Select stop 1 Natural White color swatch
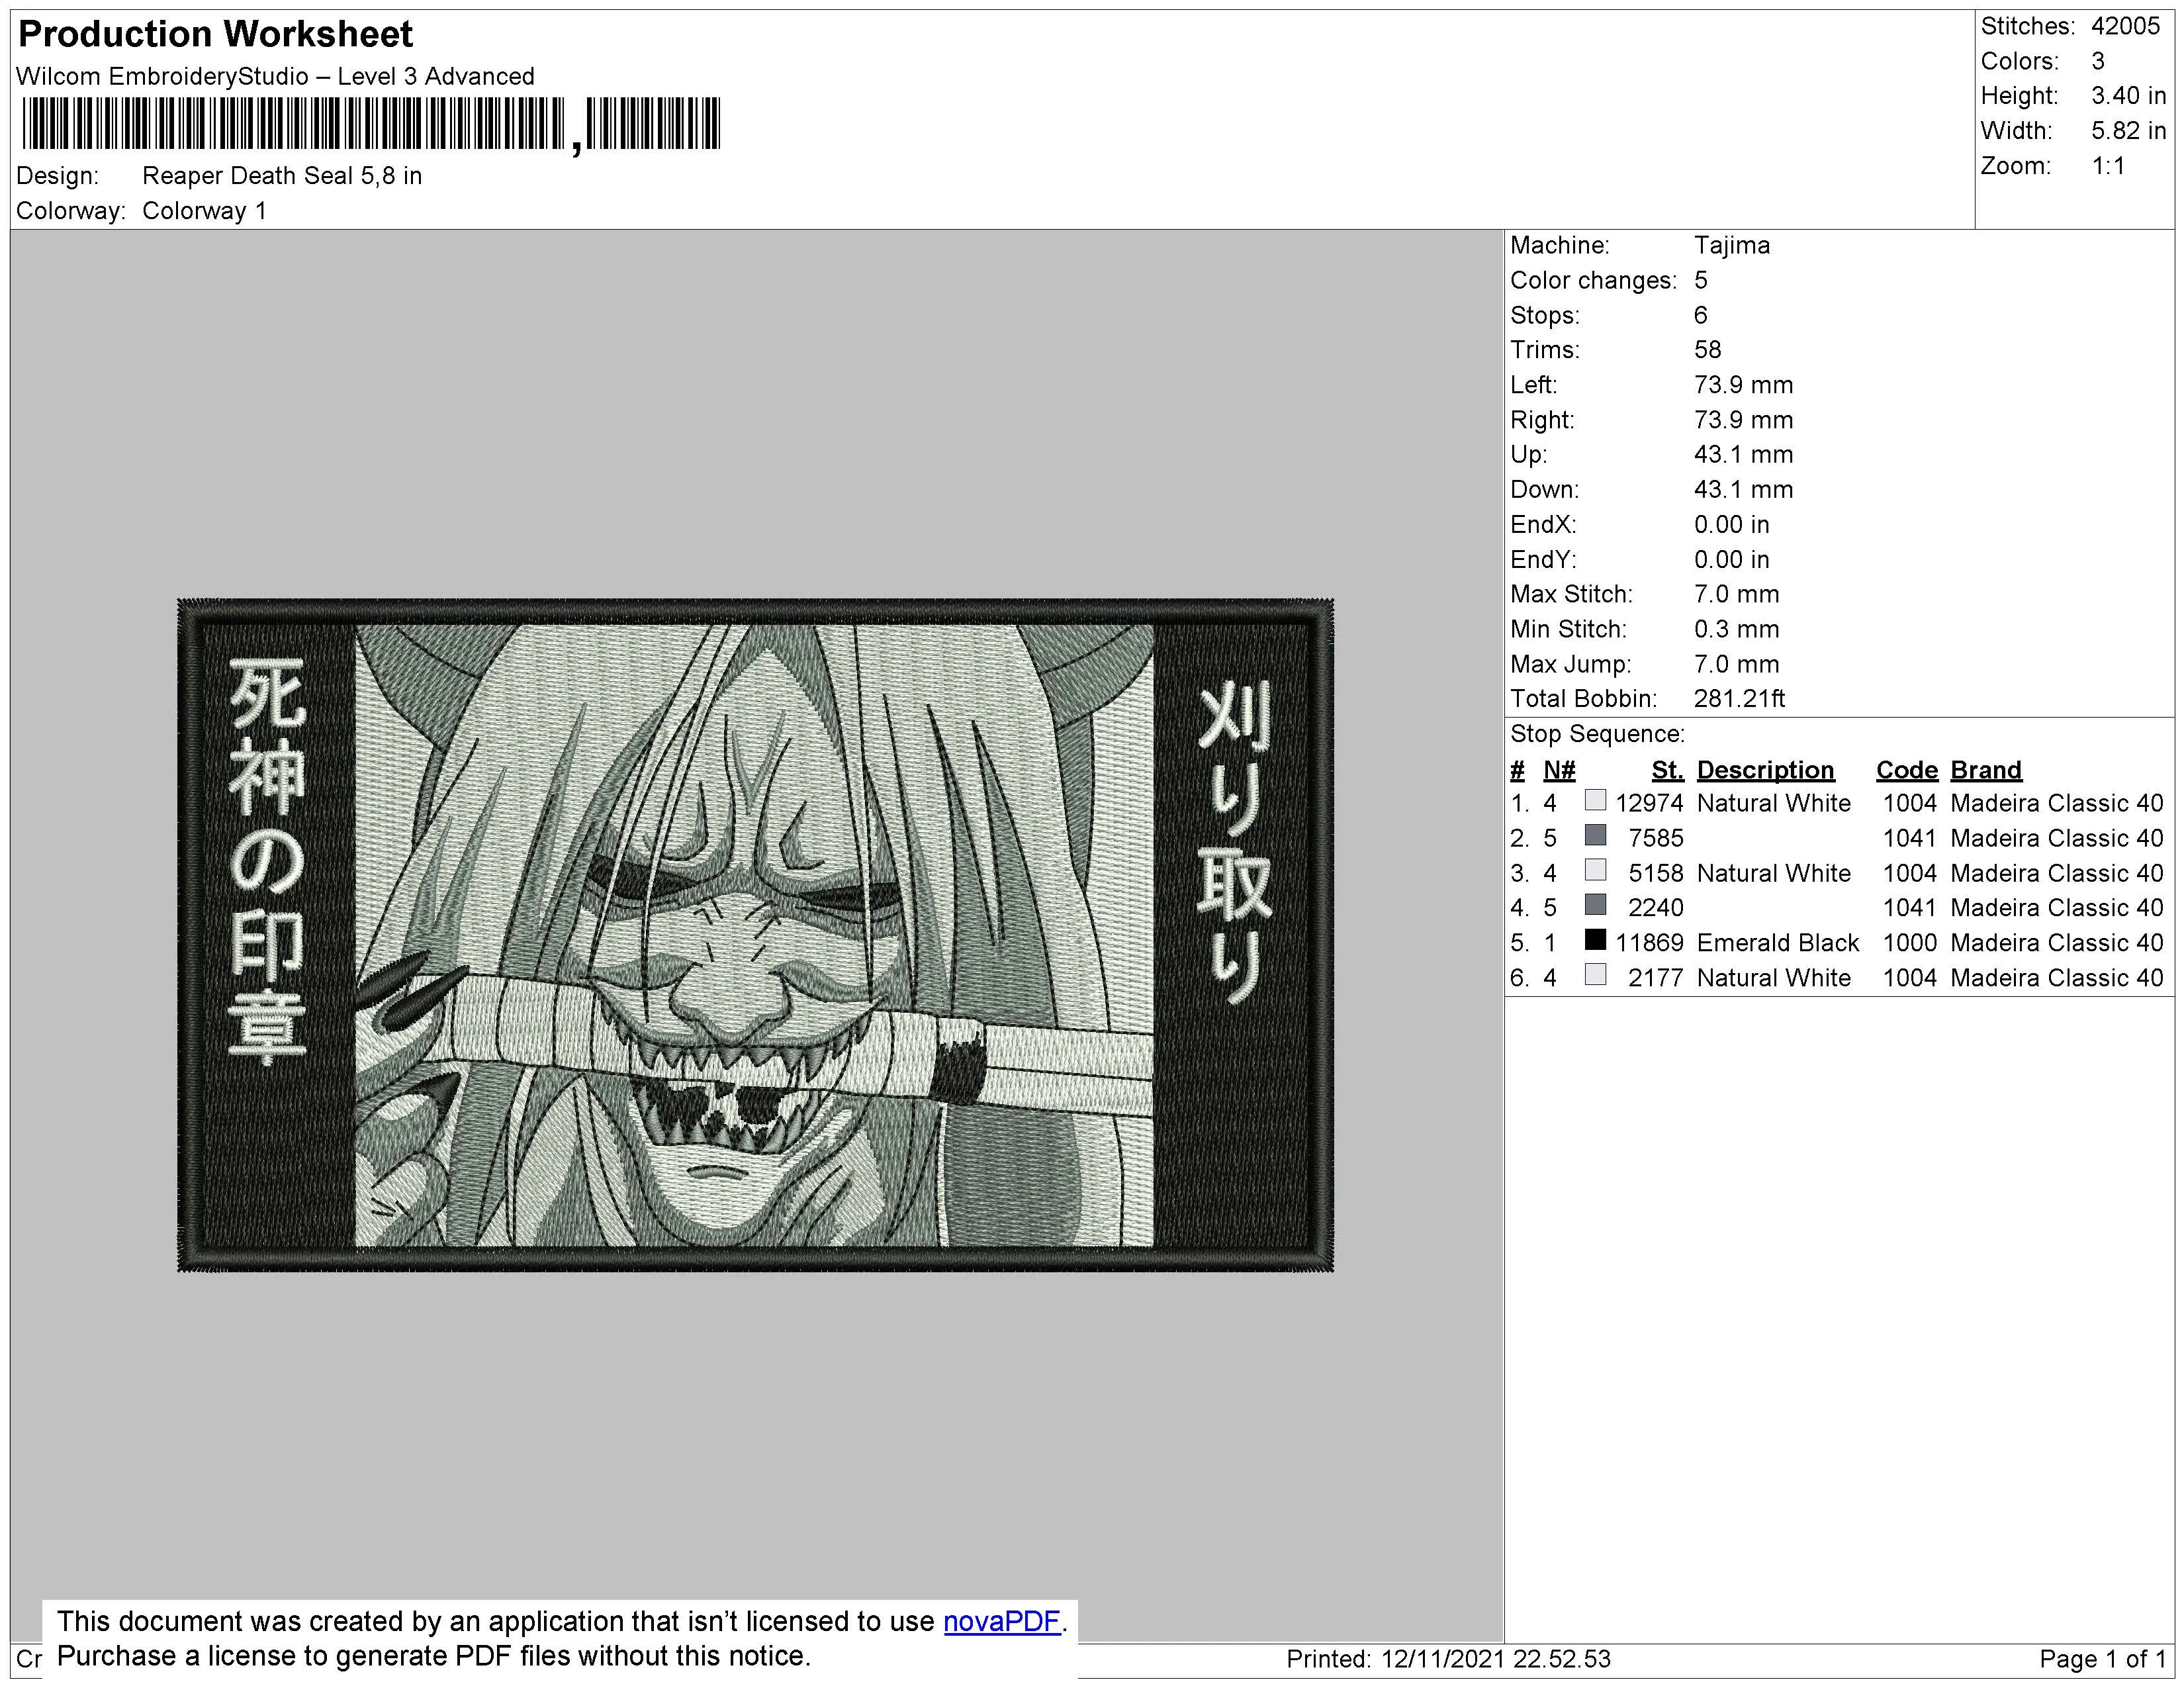This screenshot has width=2184, height=1688. [1595, 800]
